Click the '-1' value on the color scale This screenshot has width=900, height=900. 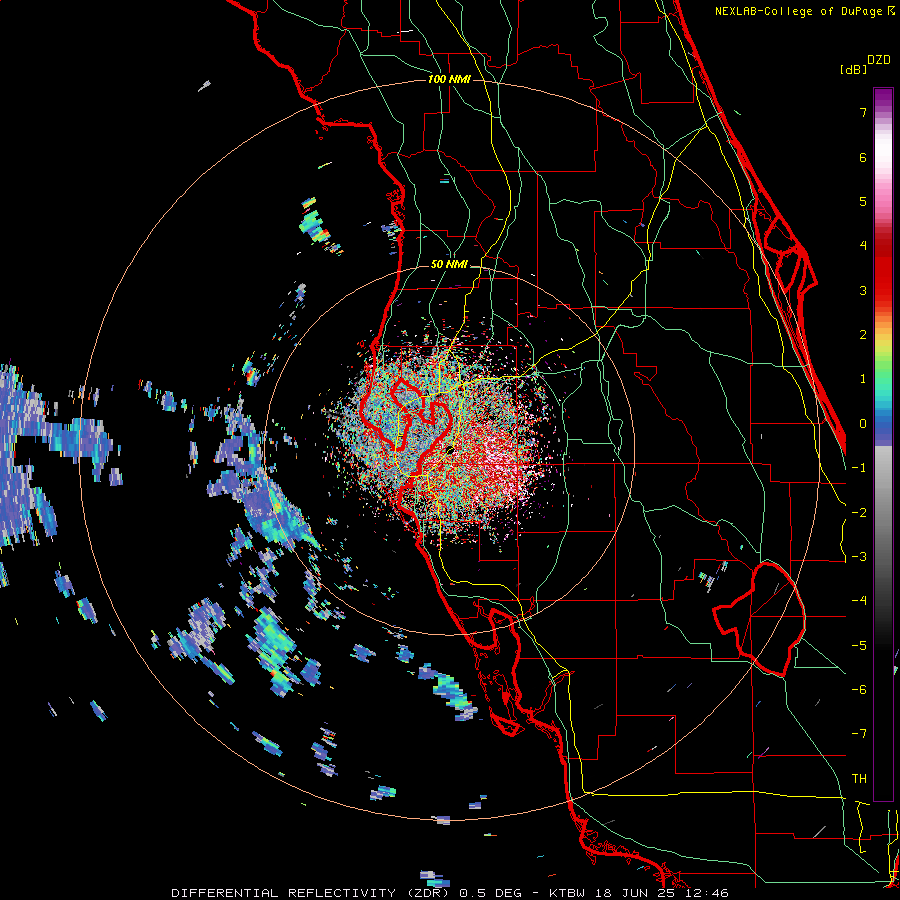(859, 468)
